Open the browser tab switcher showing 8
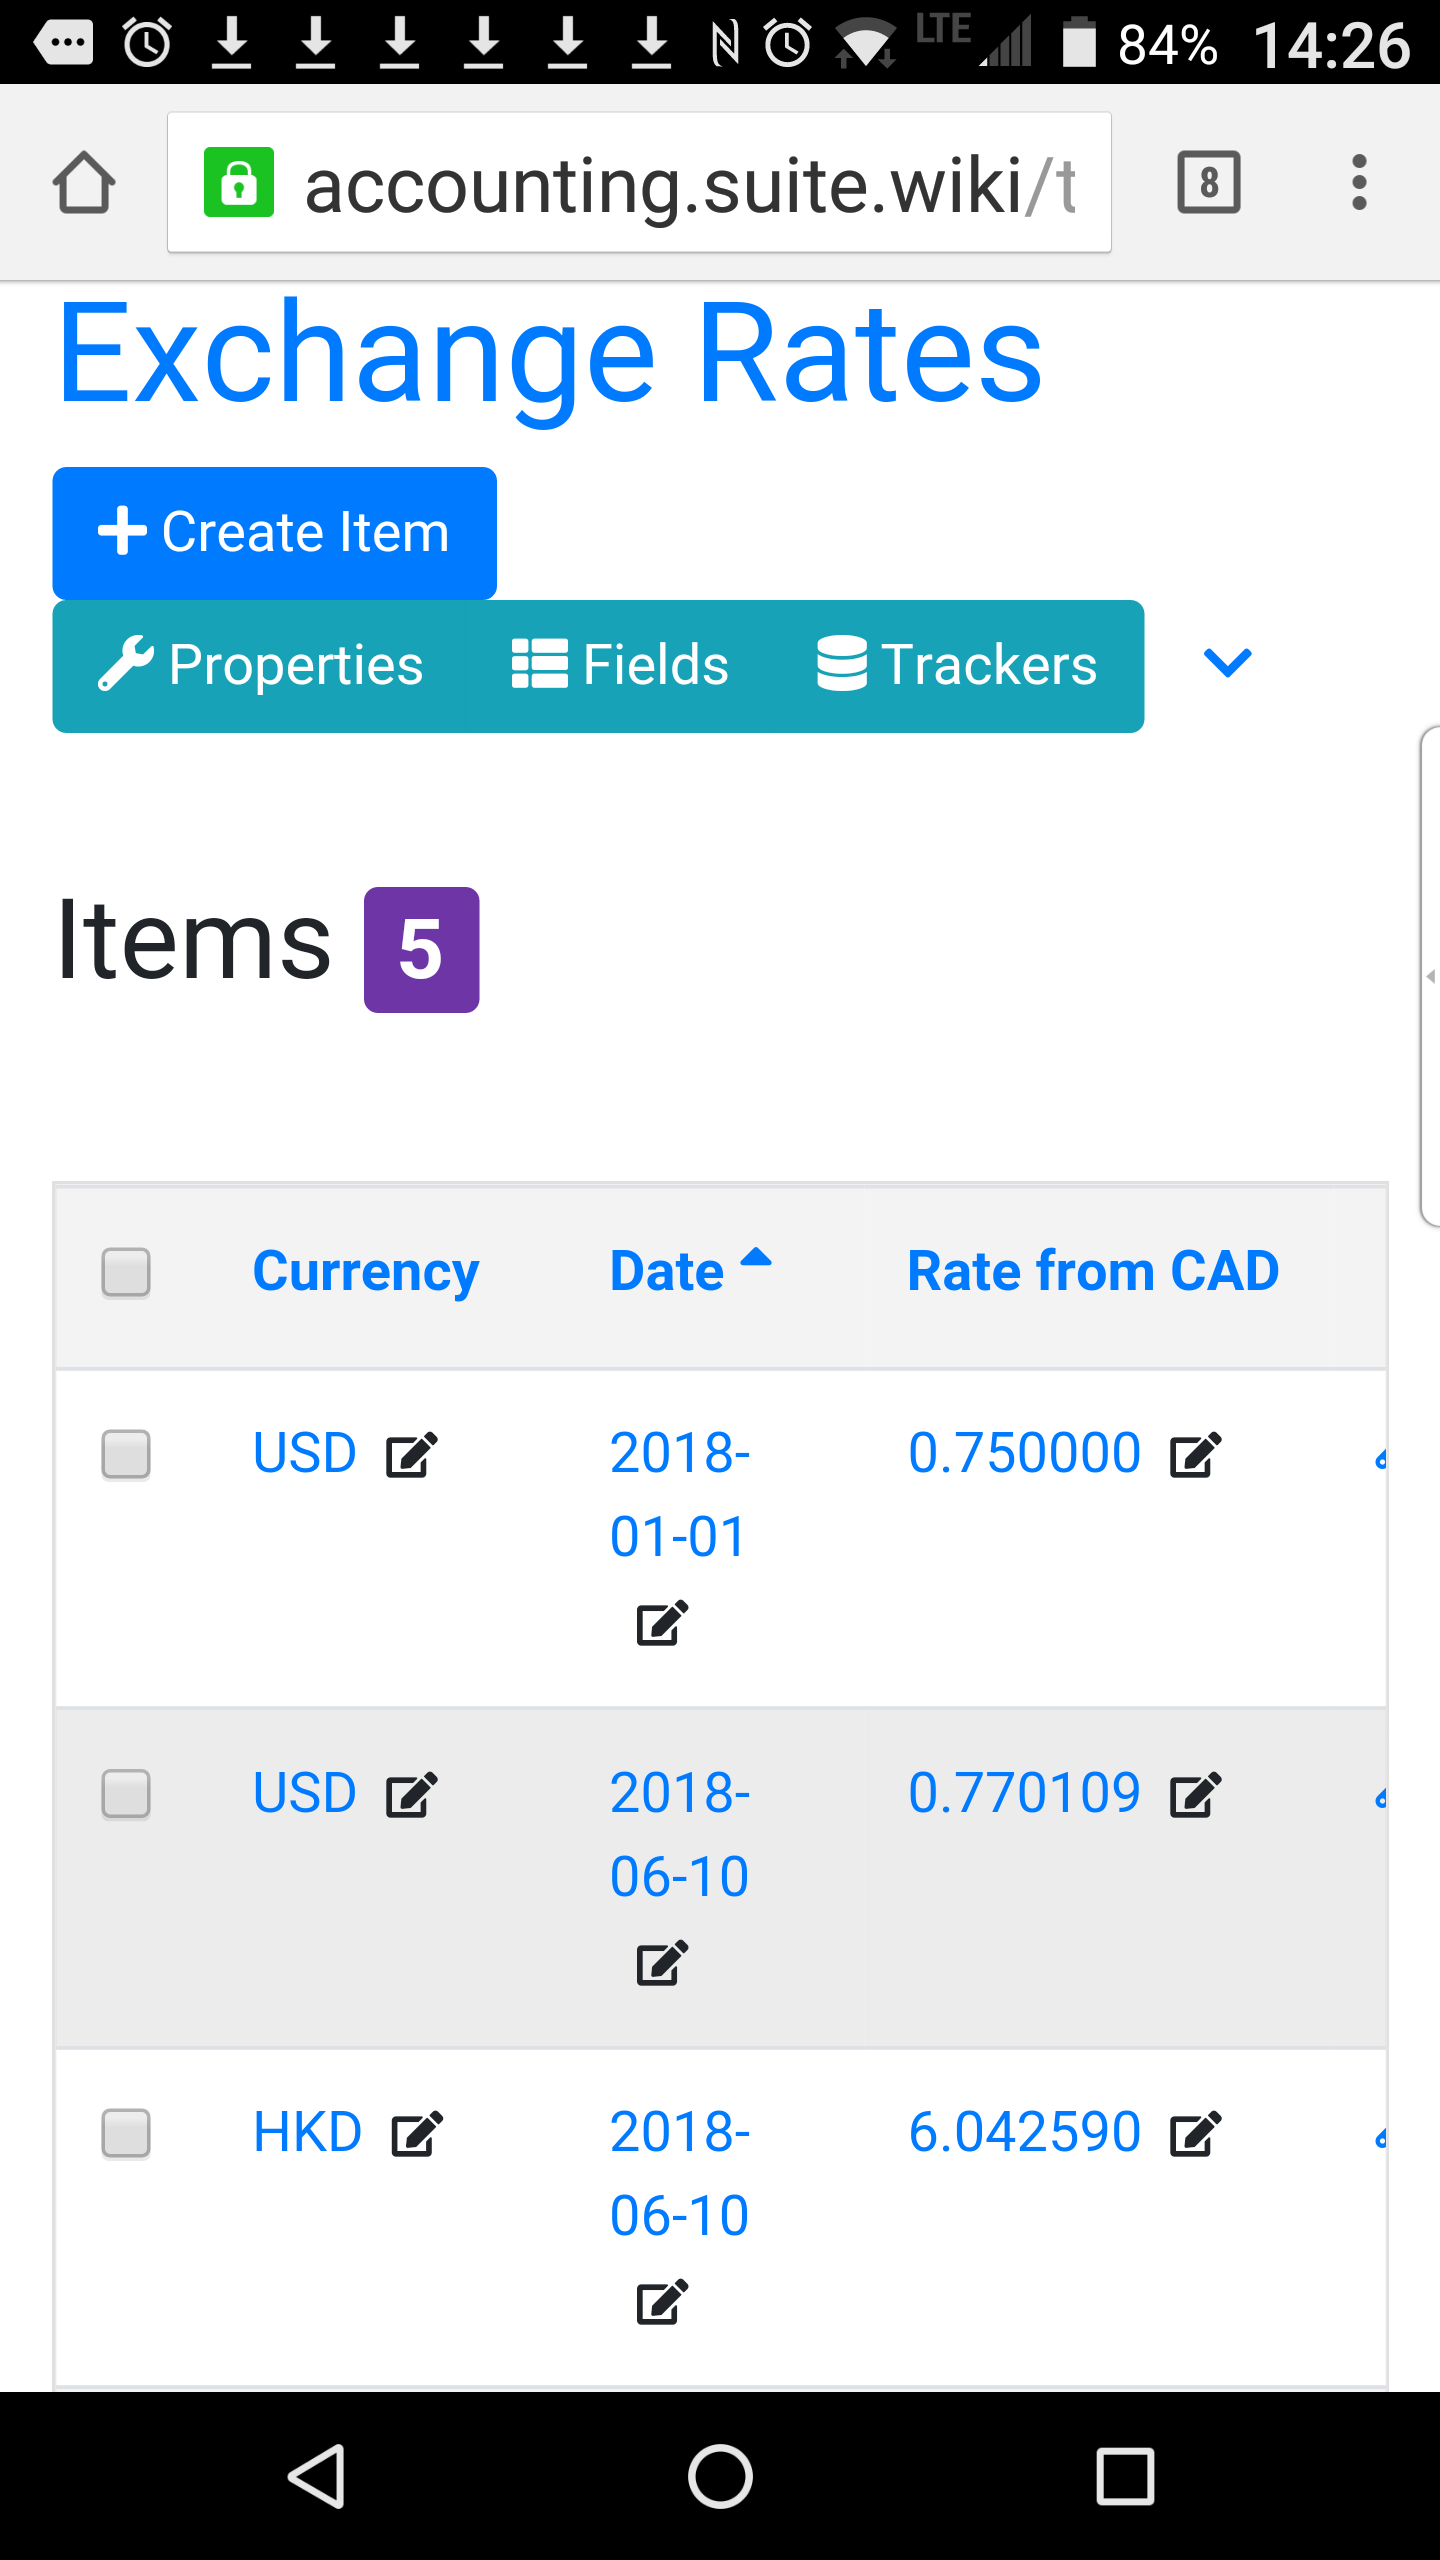This screenshot has height=2560, width=1440. click(x=1209, y=182)
